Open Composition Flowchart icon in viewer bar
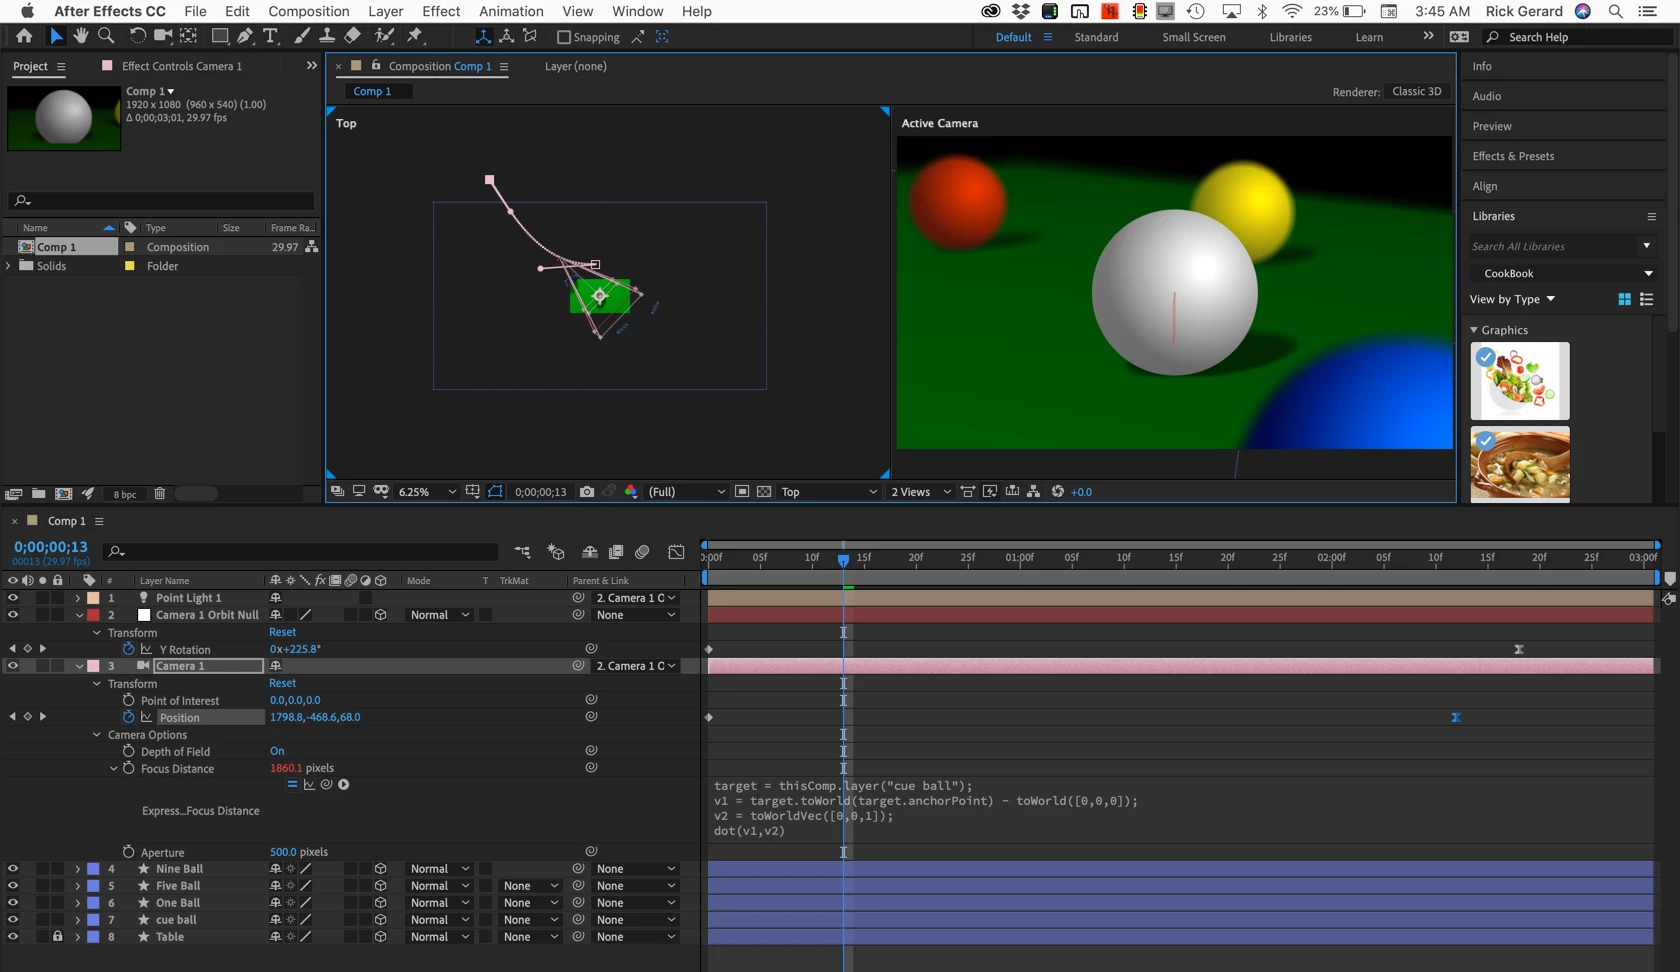 1034,492
